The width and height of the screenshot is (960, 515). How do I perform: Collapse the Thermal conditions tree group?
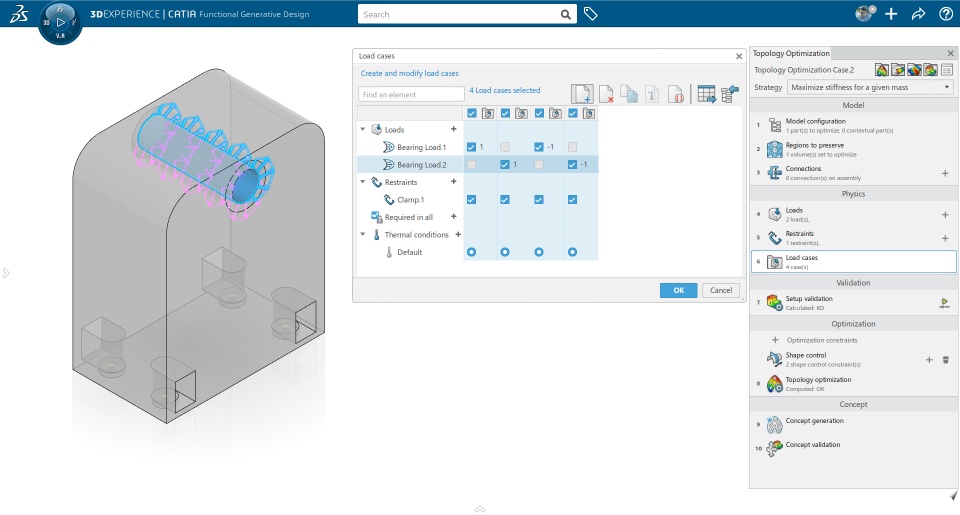pyautogui.click(x=363, y=235)
